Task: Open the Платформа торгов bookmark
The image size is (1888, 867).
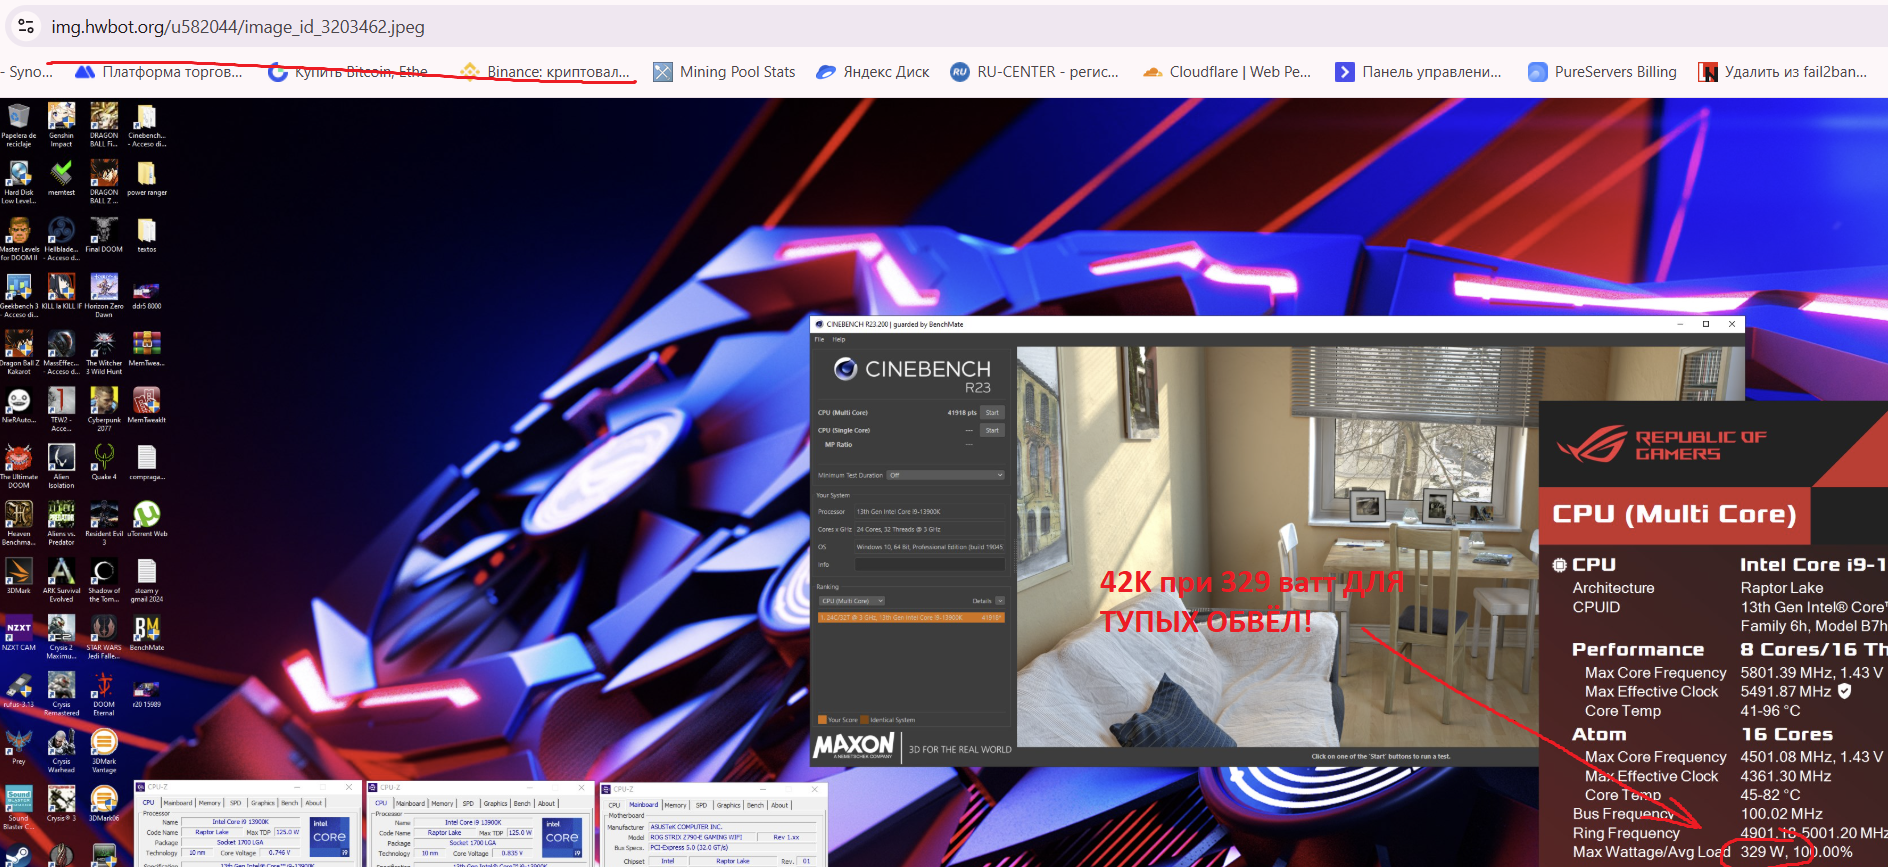Action: tap(159, 72)
